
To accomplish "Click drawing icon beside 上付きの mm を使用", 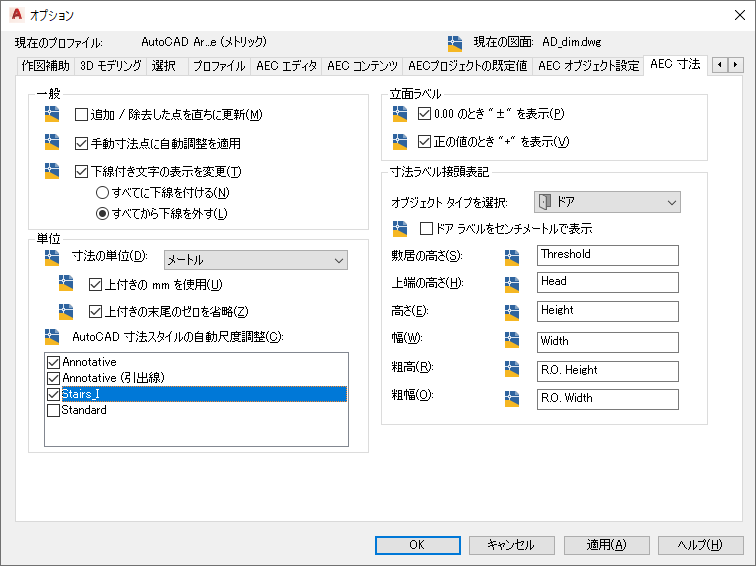I will (66, 283).
